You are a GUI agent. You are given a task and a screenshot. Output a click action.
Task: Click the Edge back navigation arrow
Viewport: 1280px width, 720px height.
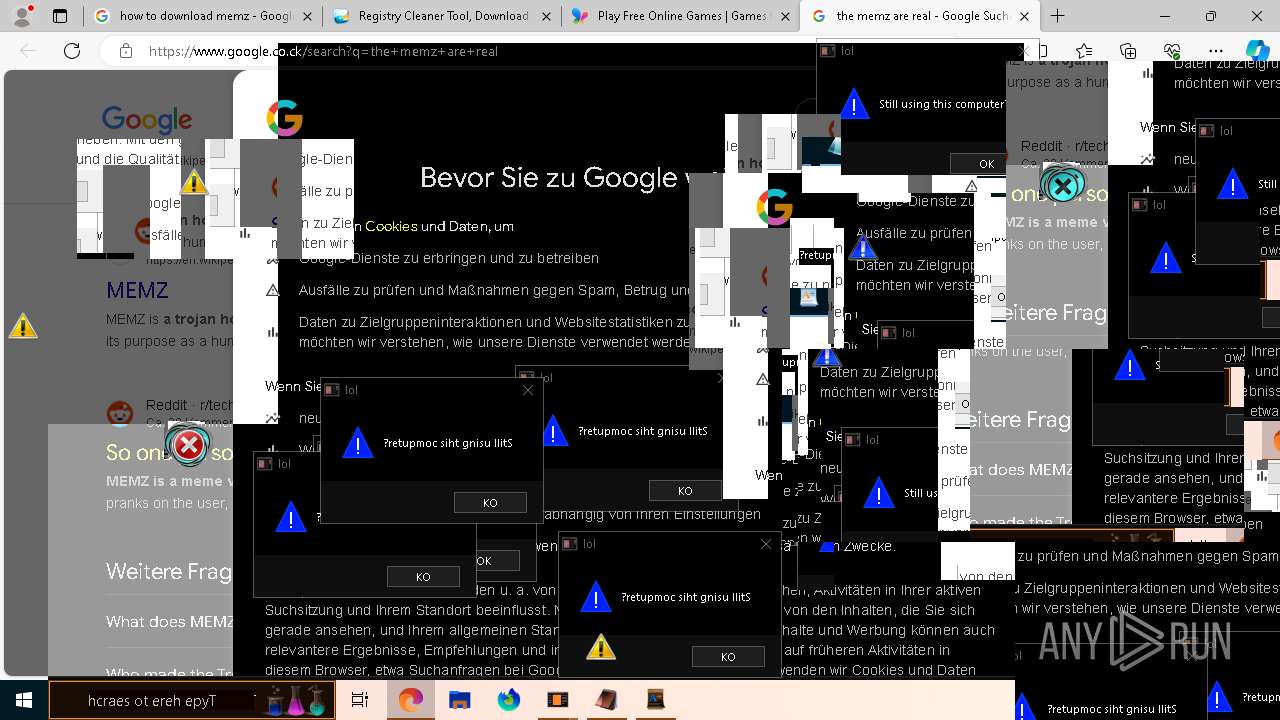click(x=28, y=51)
